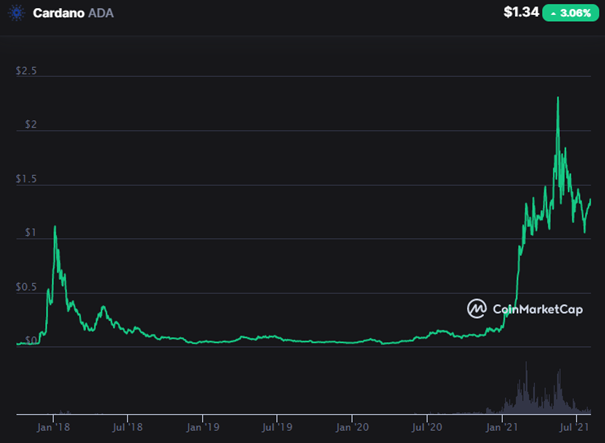
Task: Click the January 2018 price peak
Action: click(x=55, y=227)
